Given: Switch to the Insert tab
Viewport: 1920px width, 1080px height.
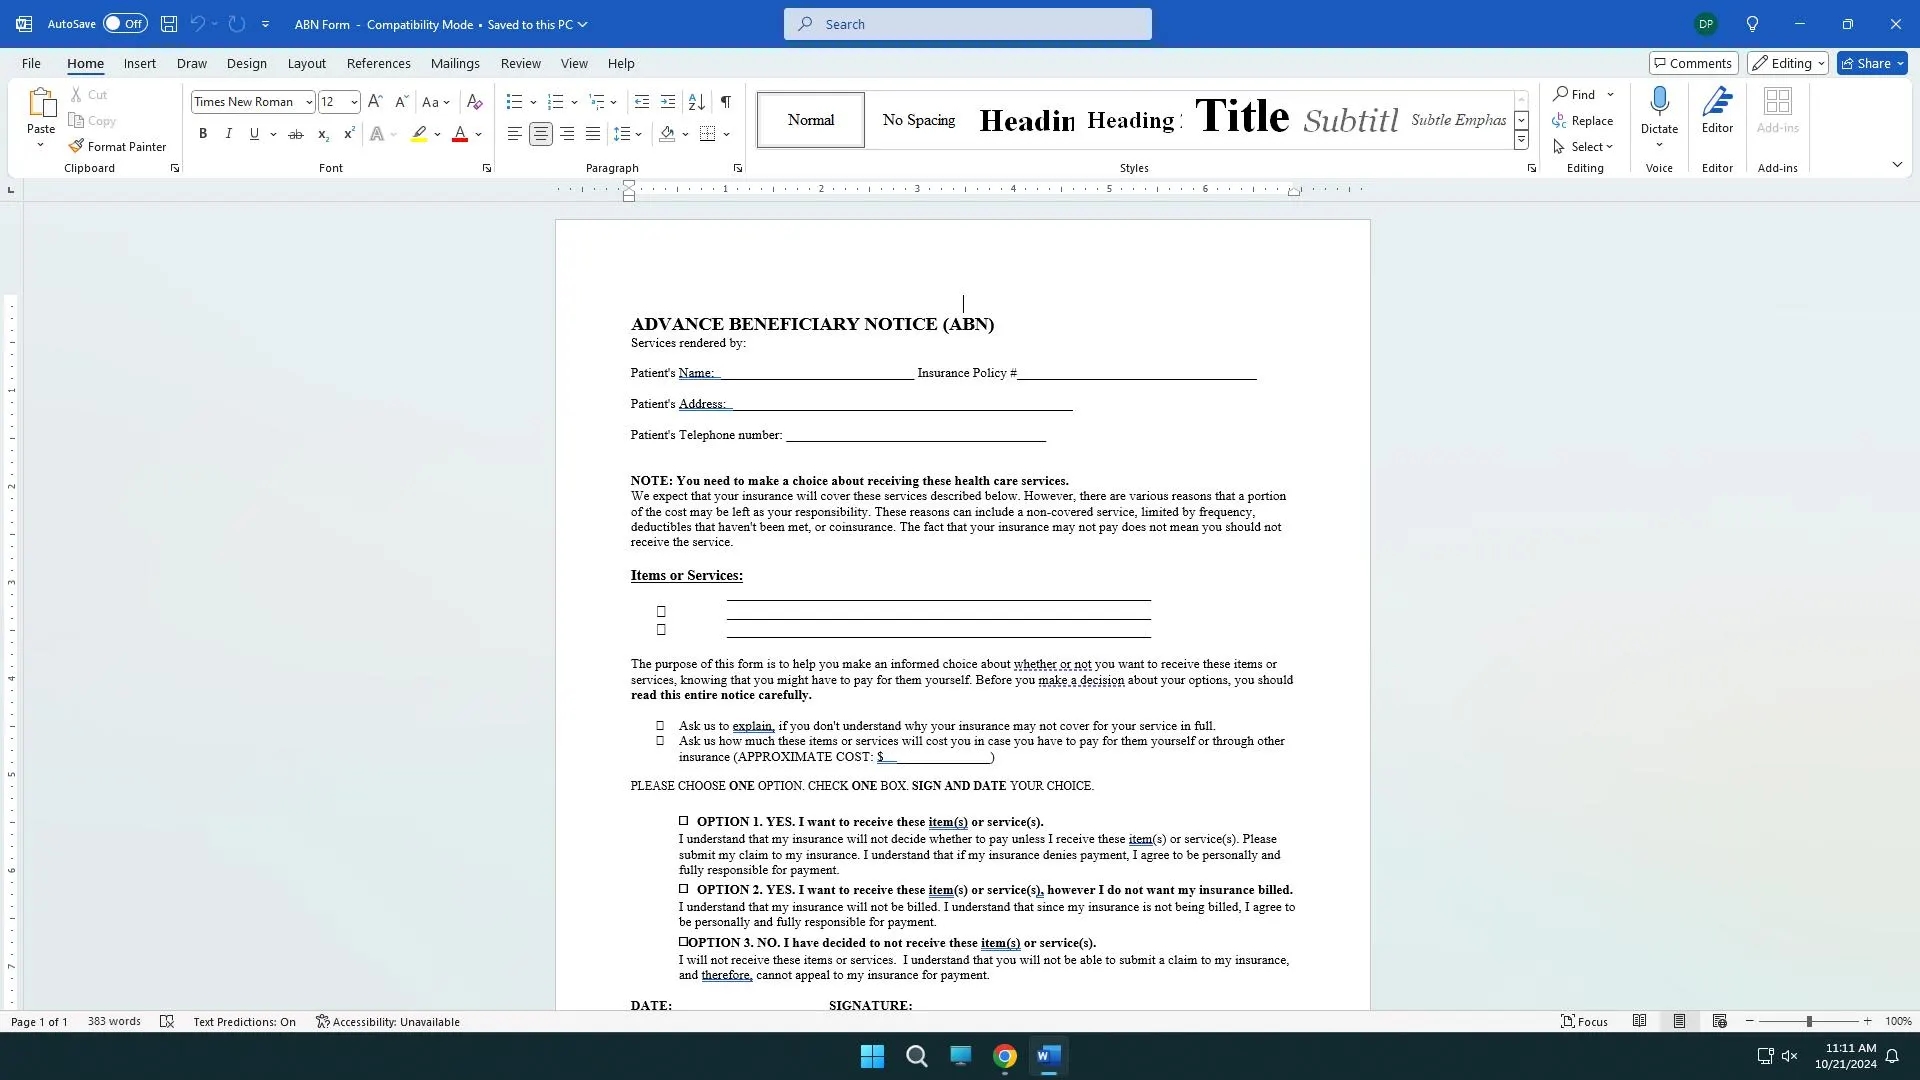Looking at the screenshot, I should (x=140, y=63).
